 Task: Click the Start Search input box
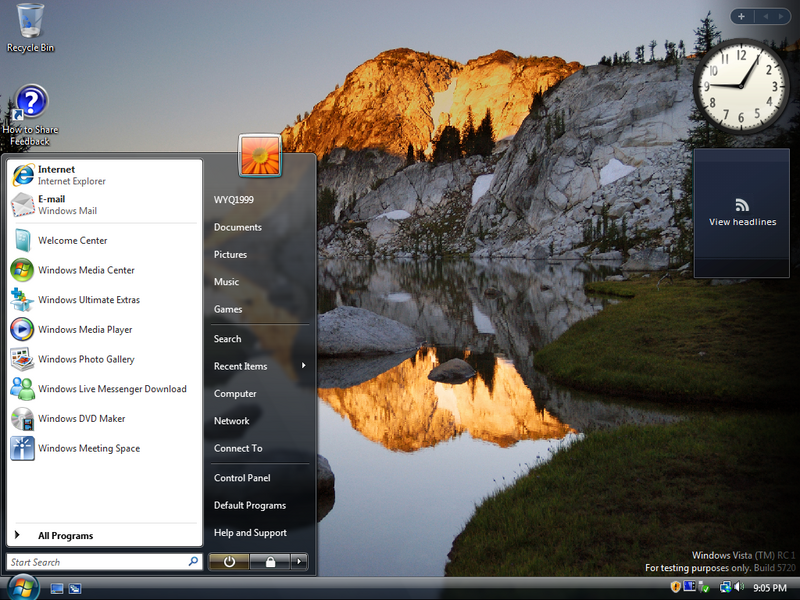96,562
